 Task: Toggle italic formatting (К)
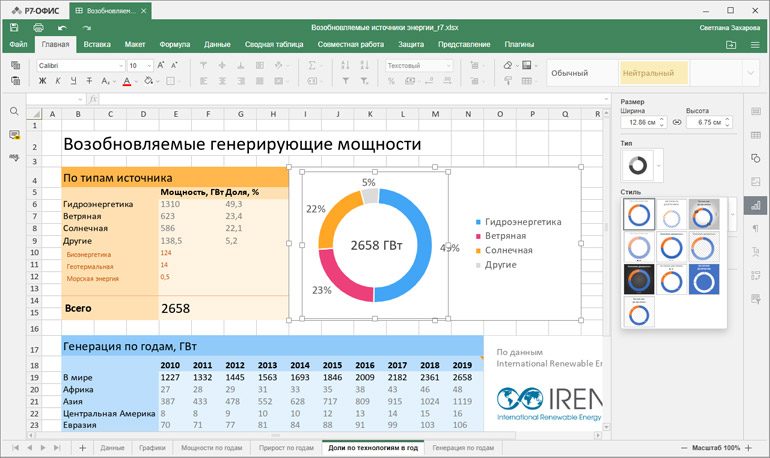point(57,81)
